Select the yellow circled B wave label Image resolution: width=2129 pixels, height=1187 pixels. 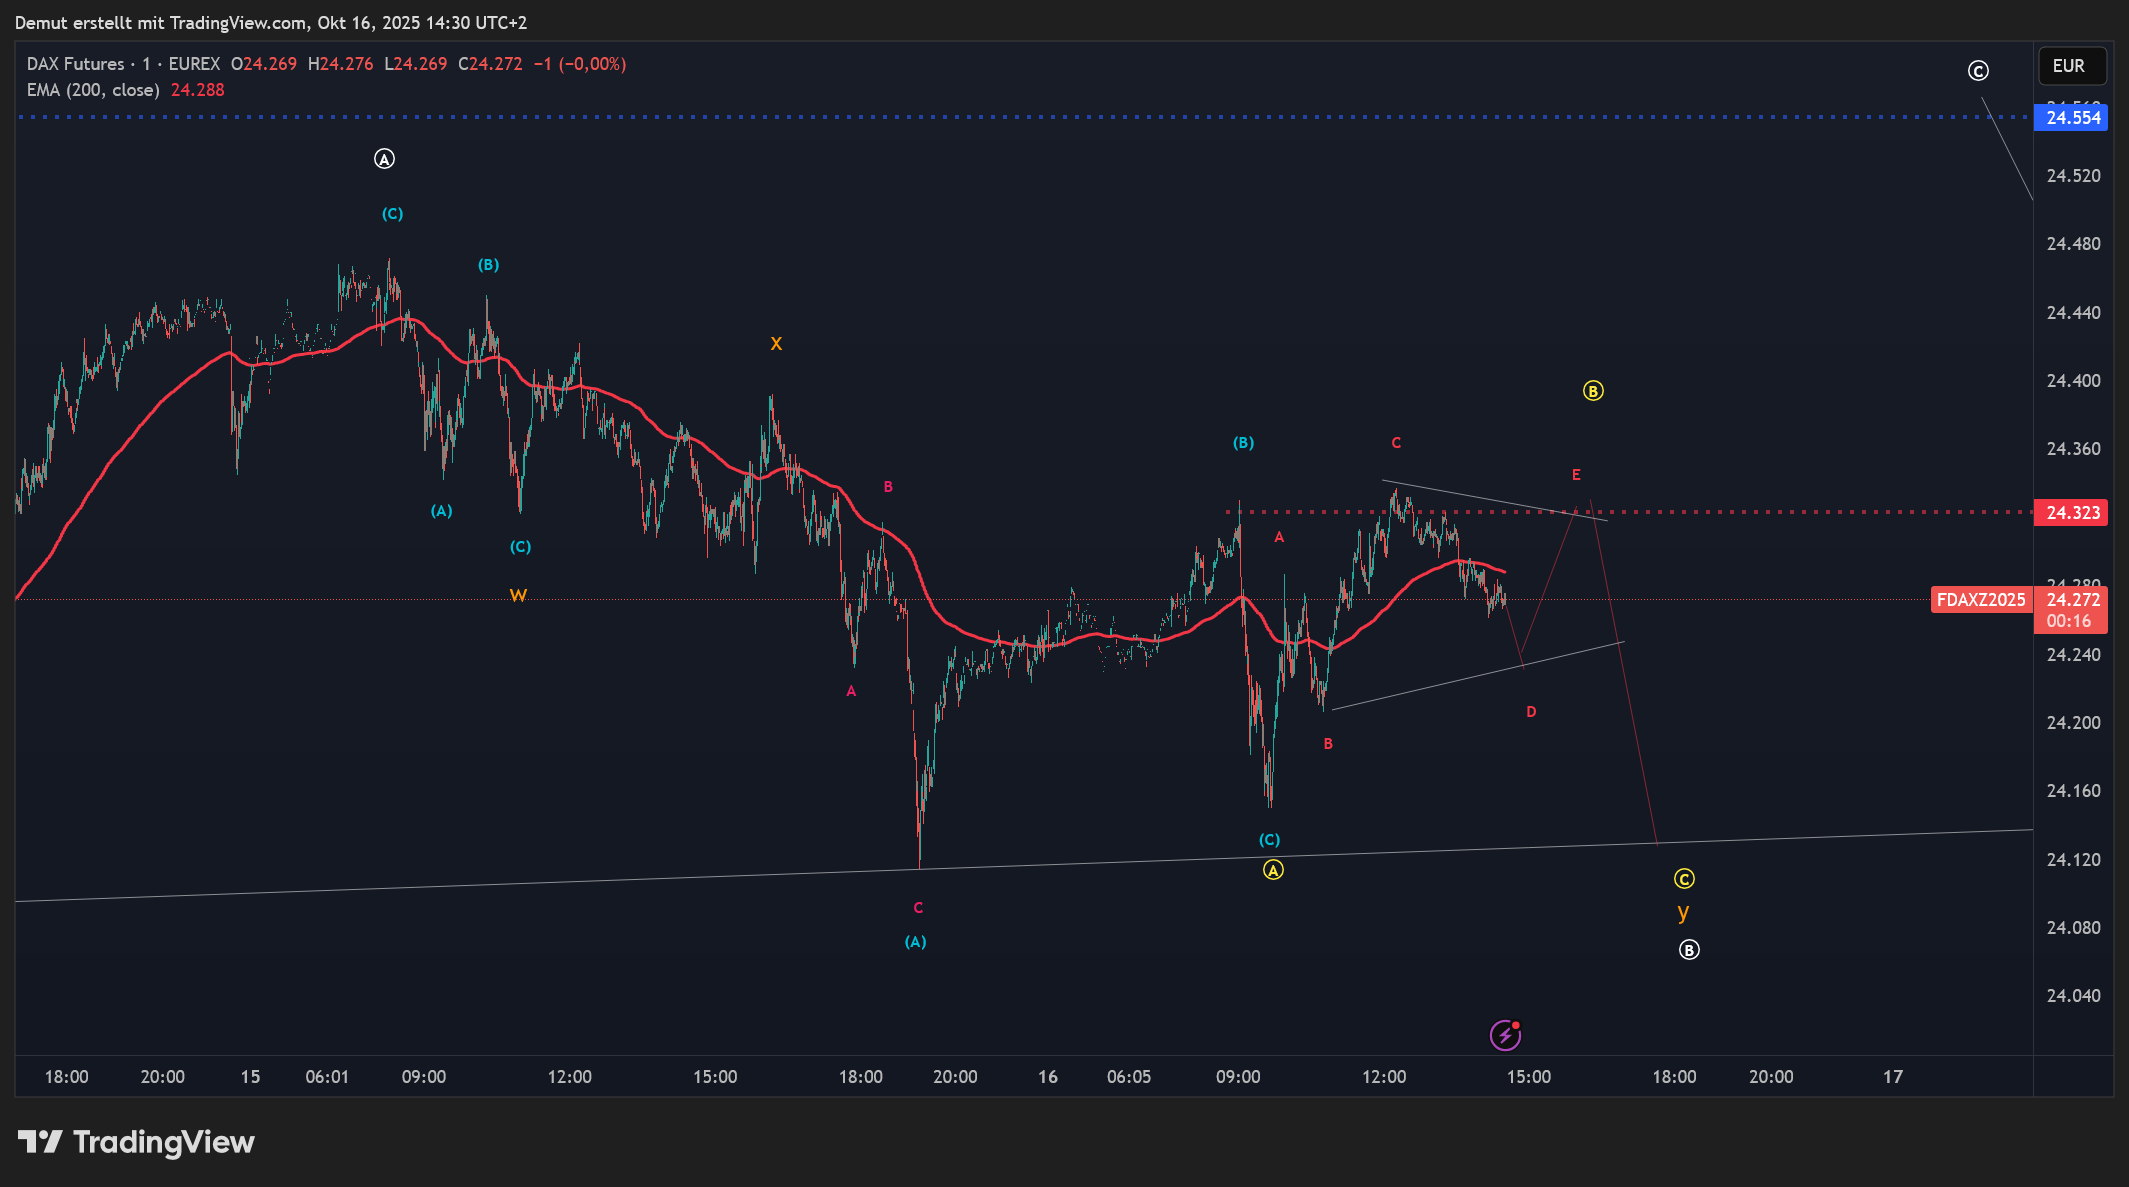pos(1593,391)
